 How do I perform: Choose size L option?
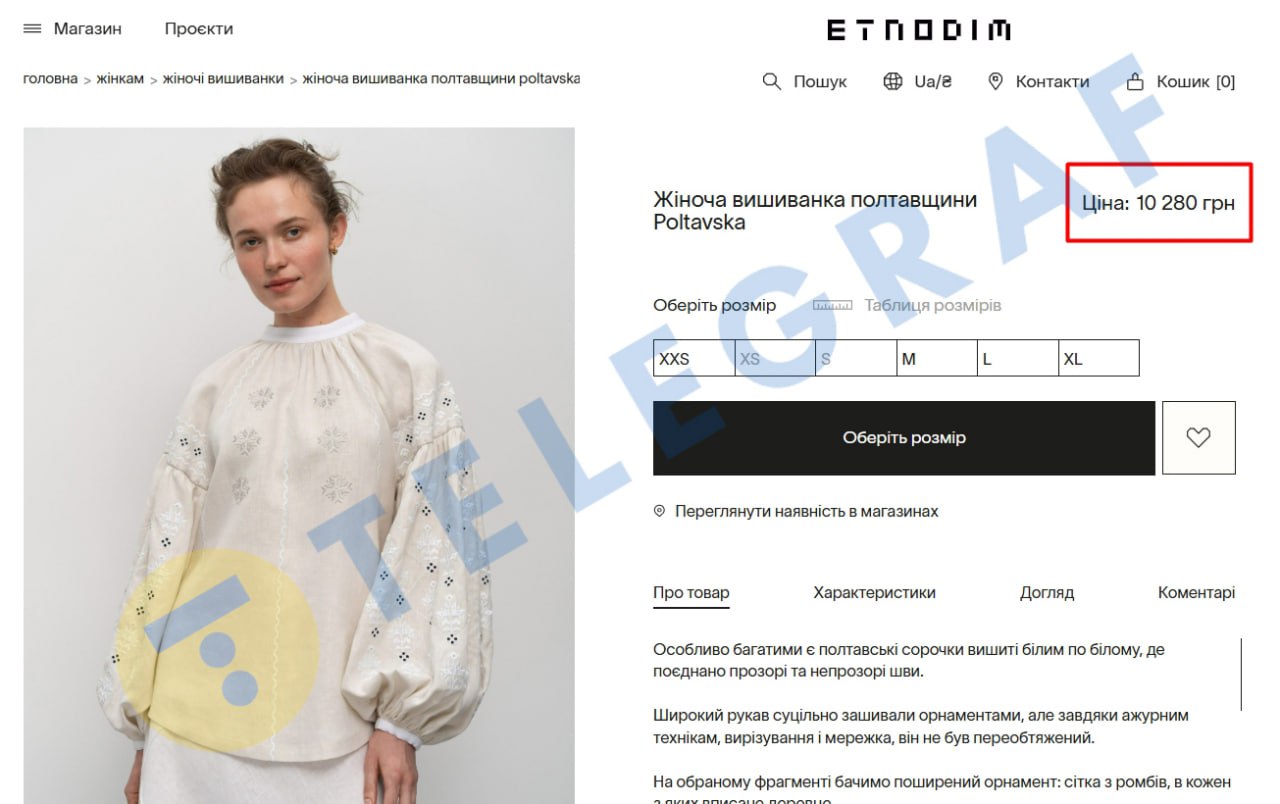coord(1018,358)
